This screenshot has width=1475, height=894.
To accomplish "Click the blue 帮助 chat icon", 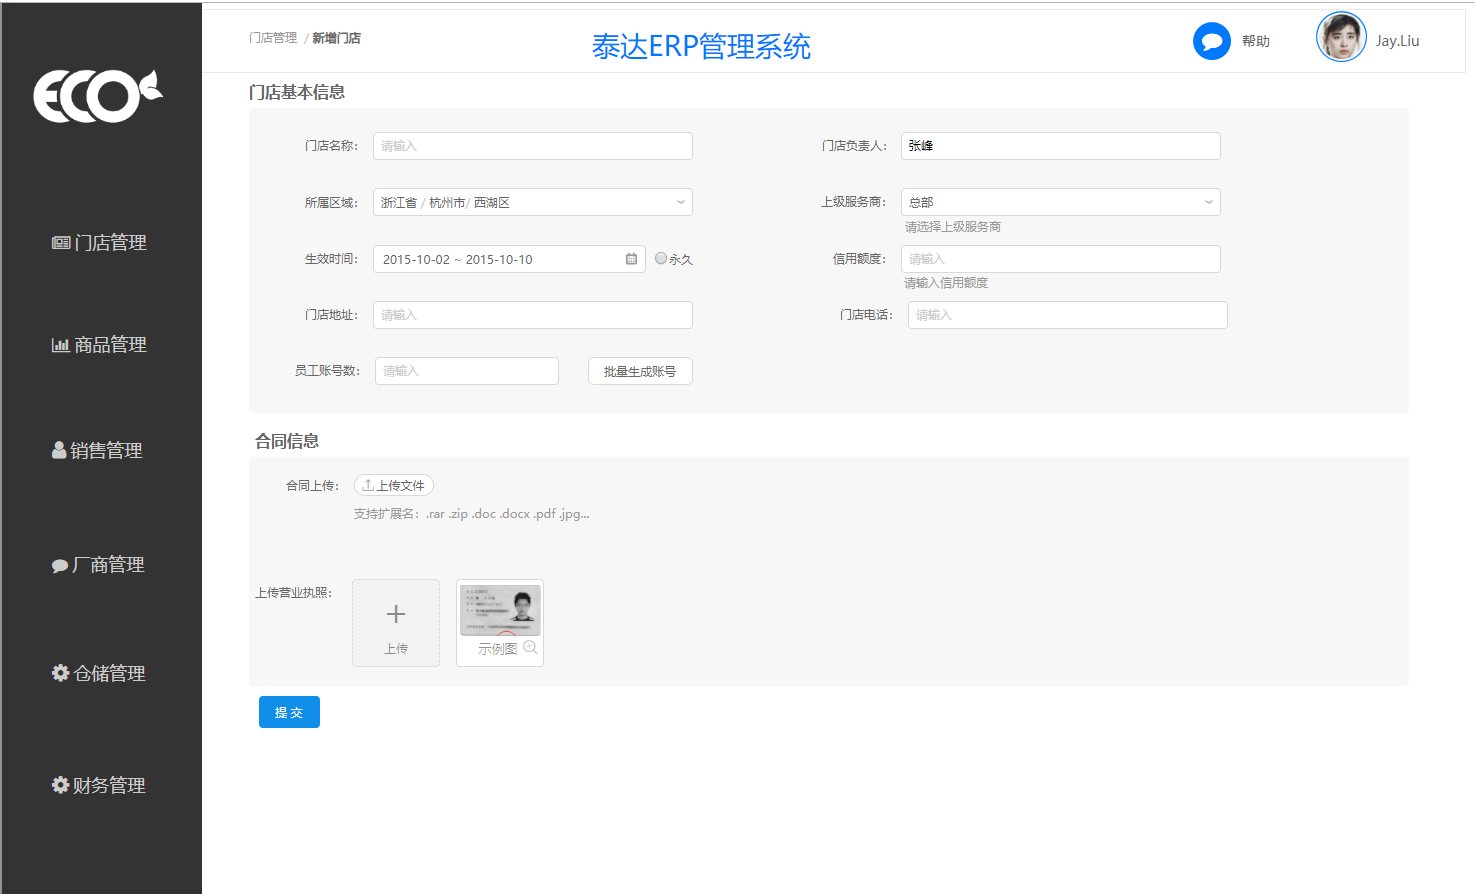I will point(1211,42).
